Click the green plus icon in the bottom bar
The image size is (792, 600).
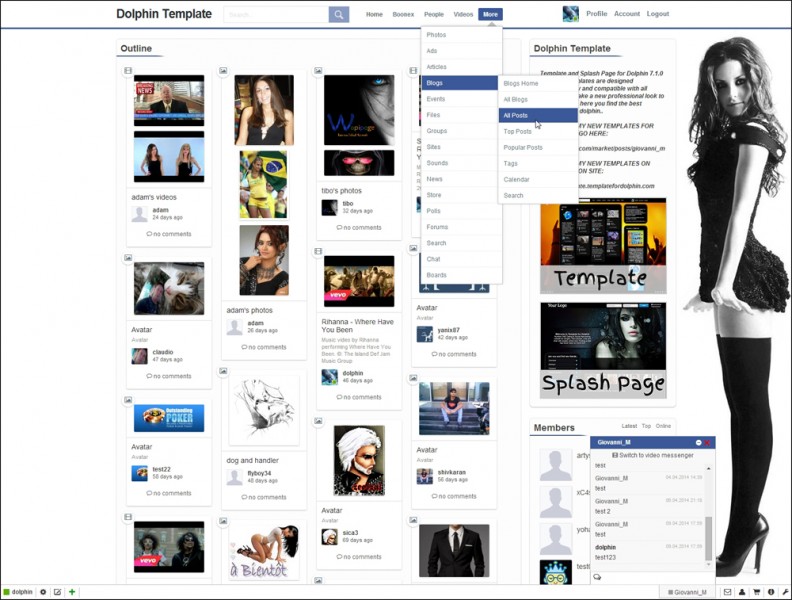pyautogui.click(x=72, y=592)
